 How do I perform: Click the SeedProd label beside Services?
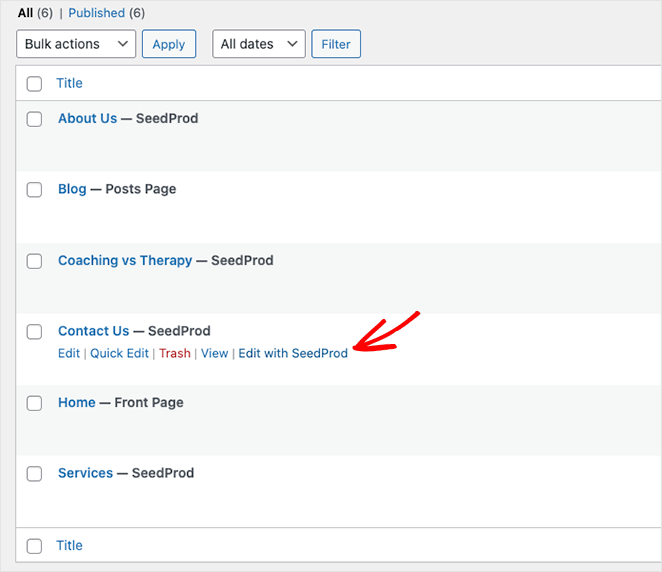point(163,473)
